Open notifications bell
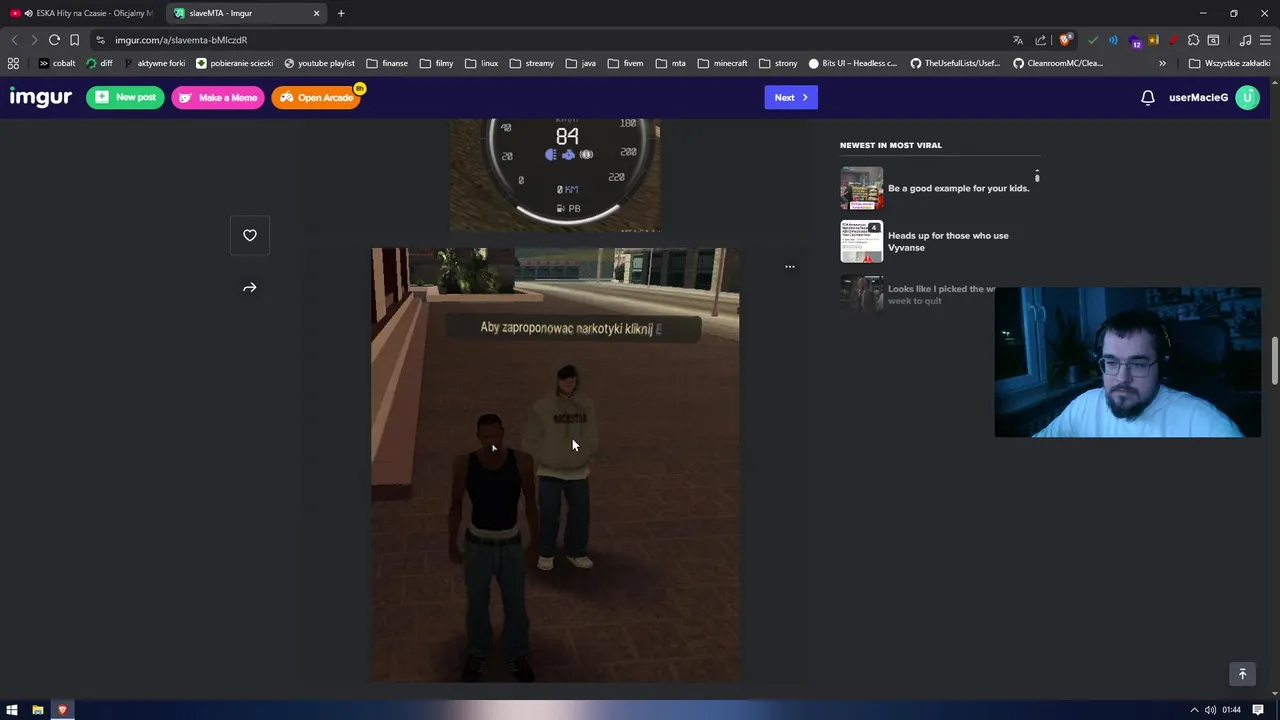The height and width of the screenshot is (720, 1280). pos(1148,97)
